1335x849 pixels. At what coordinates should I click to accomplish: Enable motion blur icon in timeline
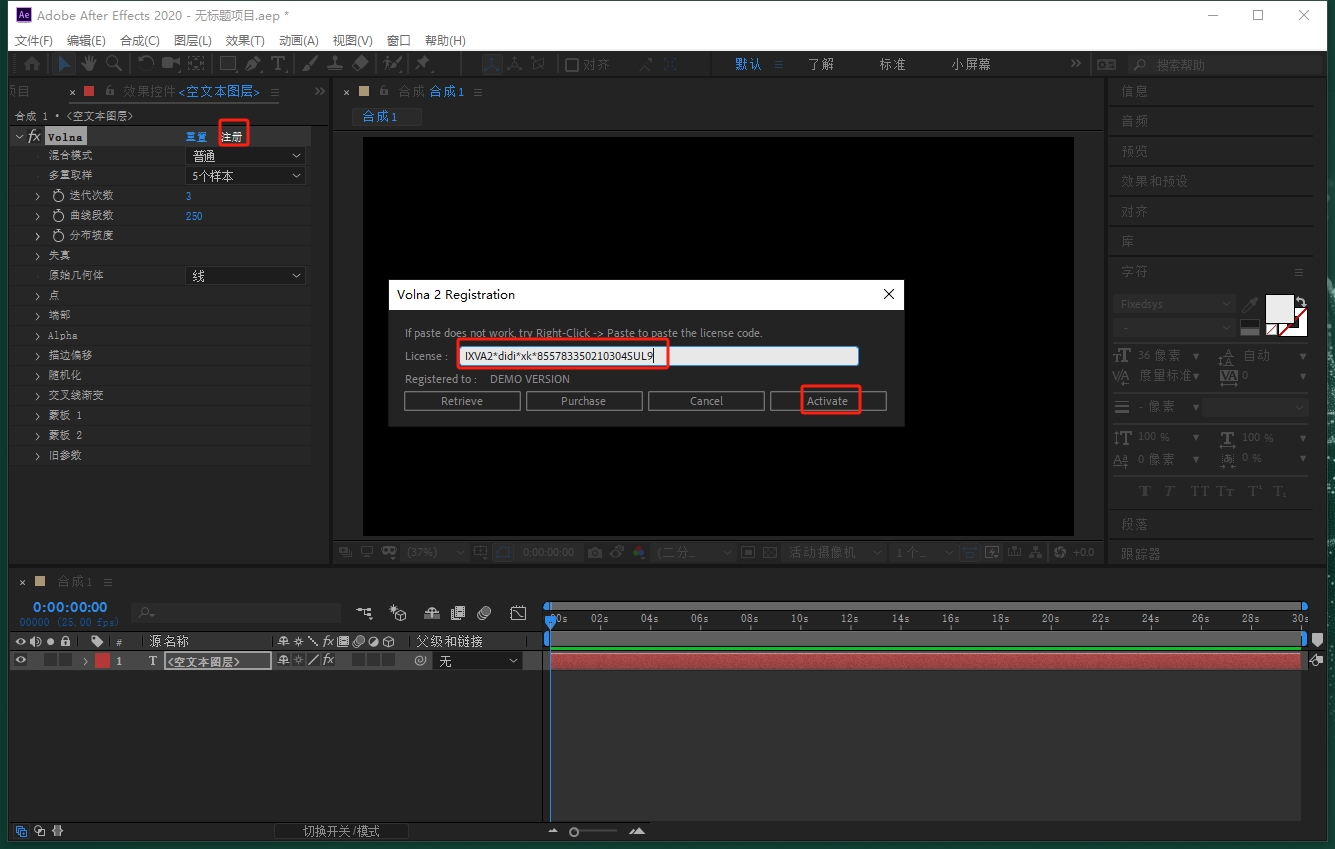coord(484,613)
